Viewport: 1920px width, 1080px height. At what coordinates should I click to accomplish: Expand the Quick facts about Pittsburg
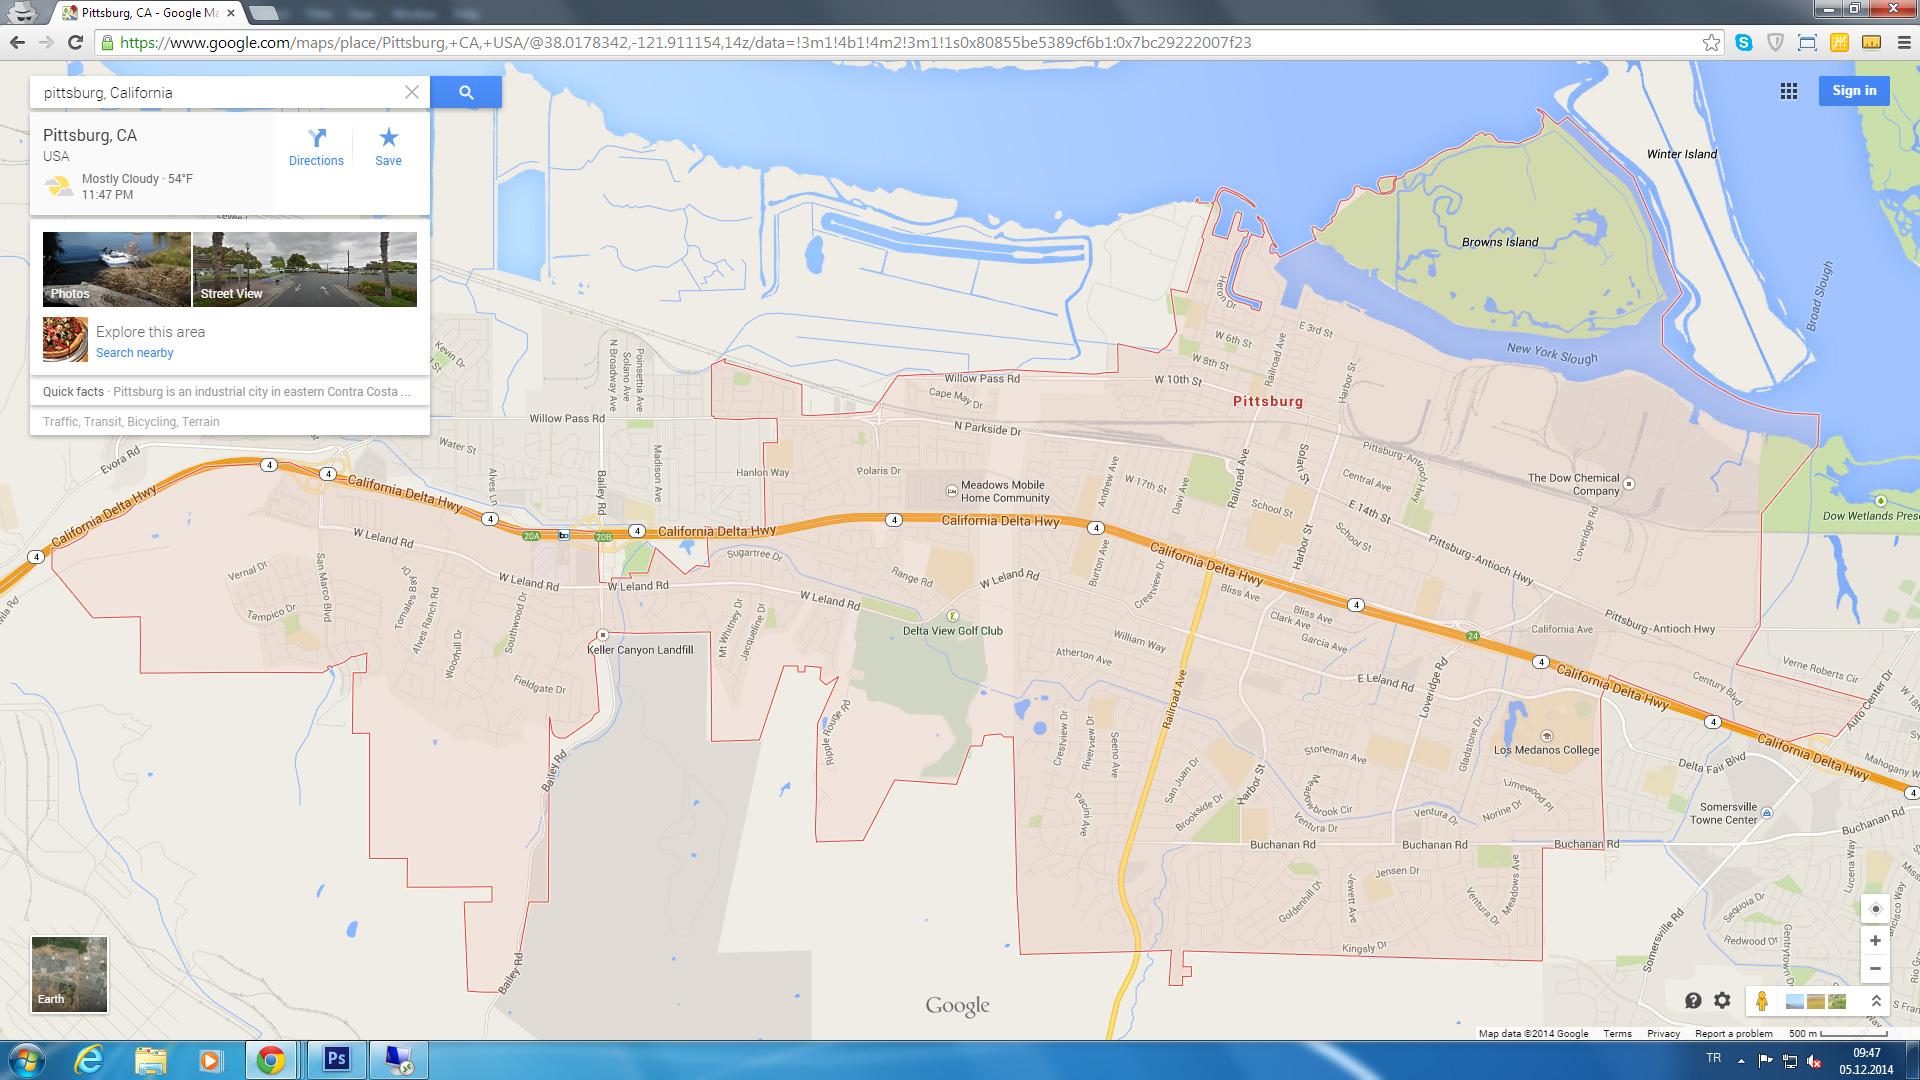pyautogui.click(x=228, y=392)
